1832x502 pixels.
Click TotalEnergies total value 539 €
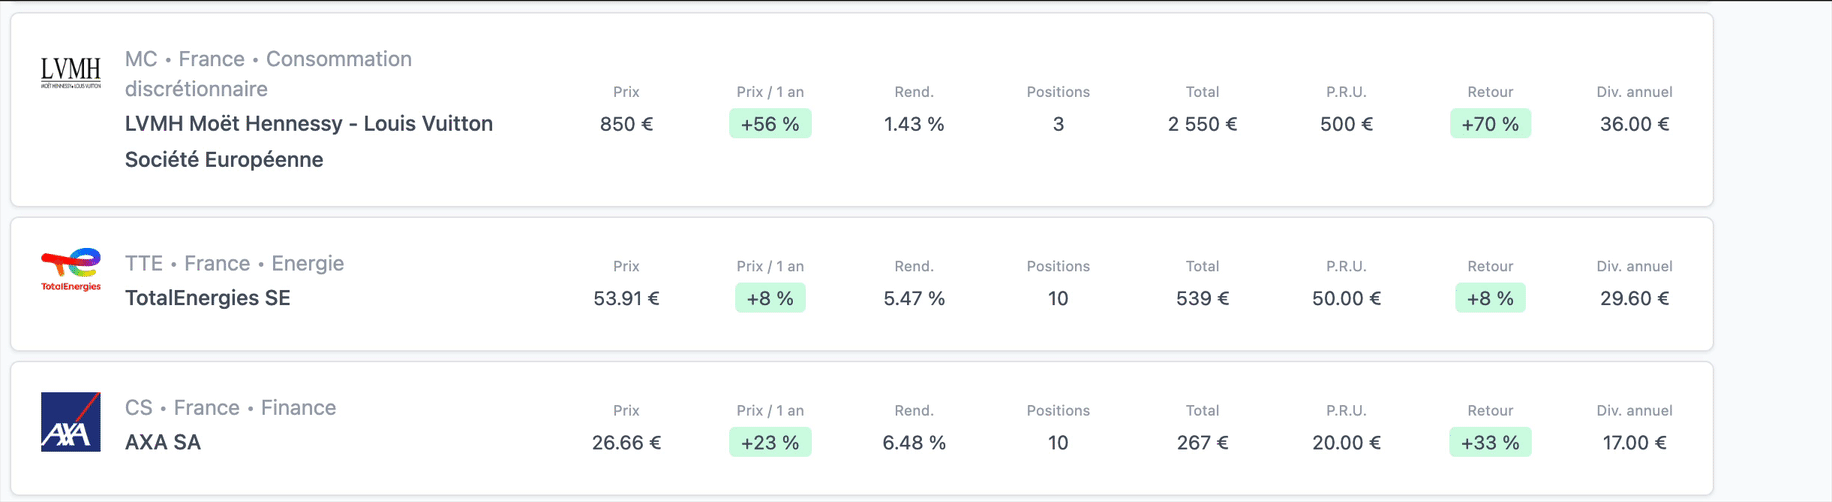tap(1202, 298)
